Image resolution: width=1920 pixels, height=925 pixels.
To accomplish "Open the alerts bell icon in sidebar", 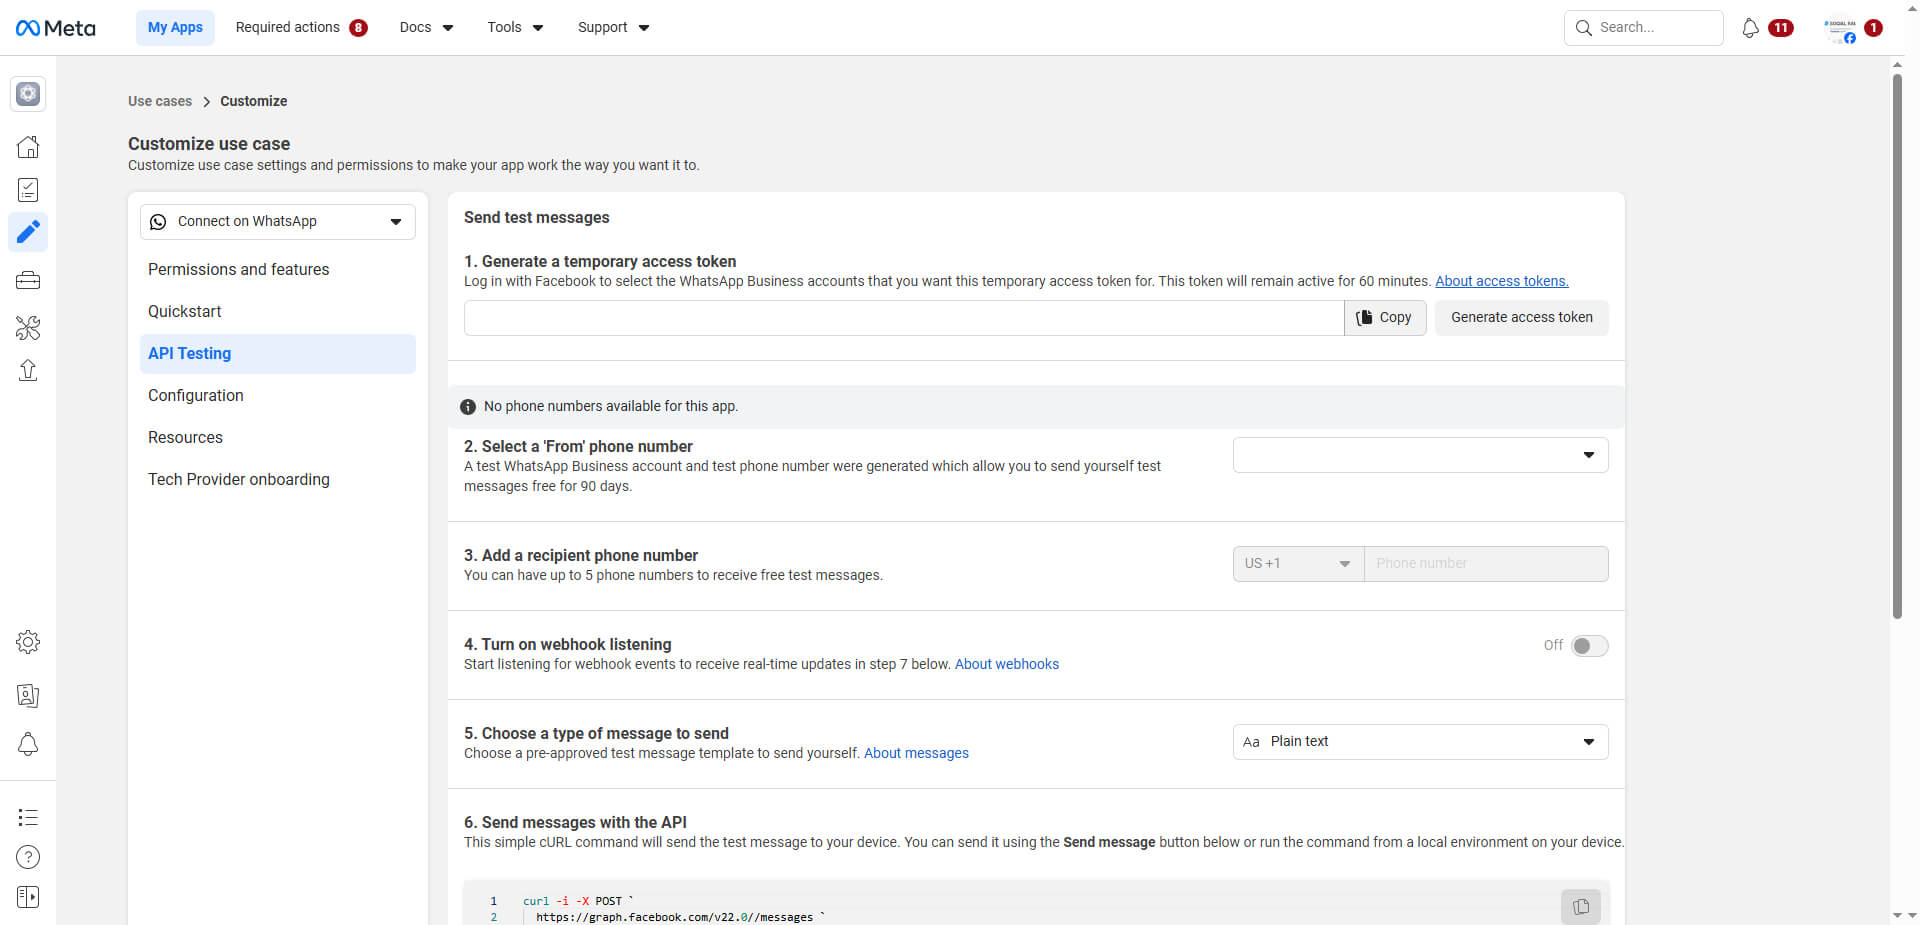I will 28,745.
